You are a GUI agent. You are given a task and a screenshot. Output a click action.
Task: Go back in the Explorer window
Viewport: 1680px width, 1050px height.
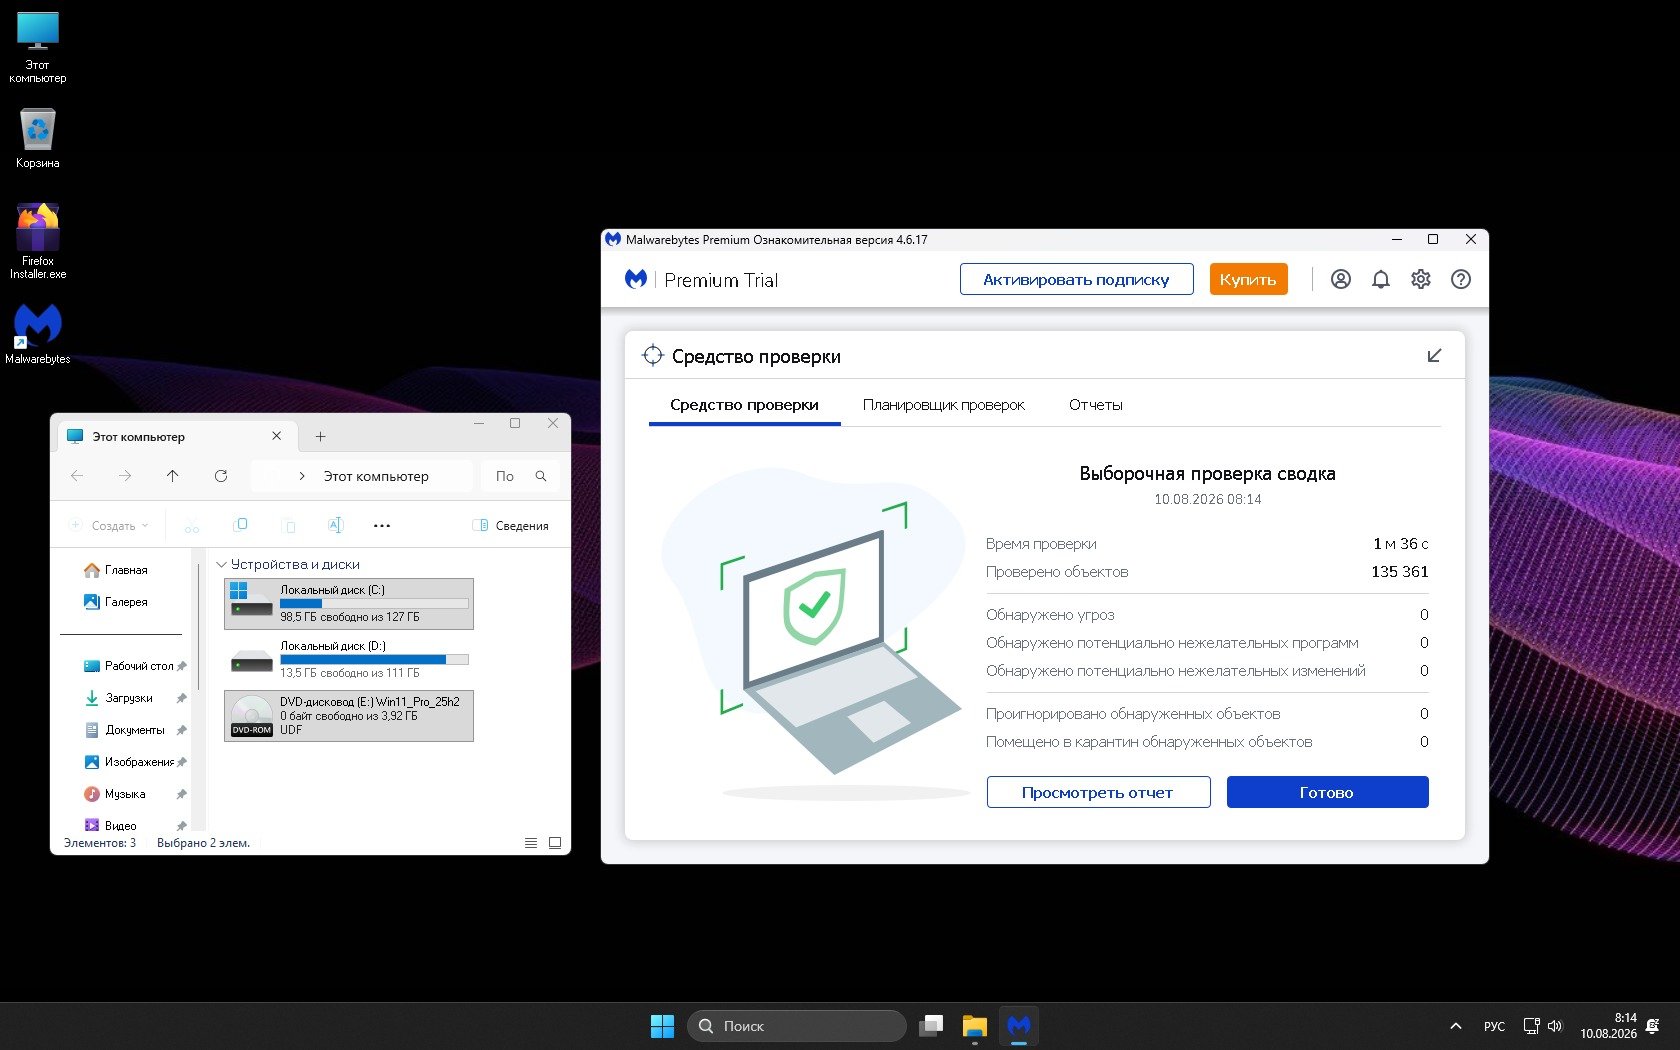[77, 476]
